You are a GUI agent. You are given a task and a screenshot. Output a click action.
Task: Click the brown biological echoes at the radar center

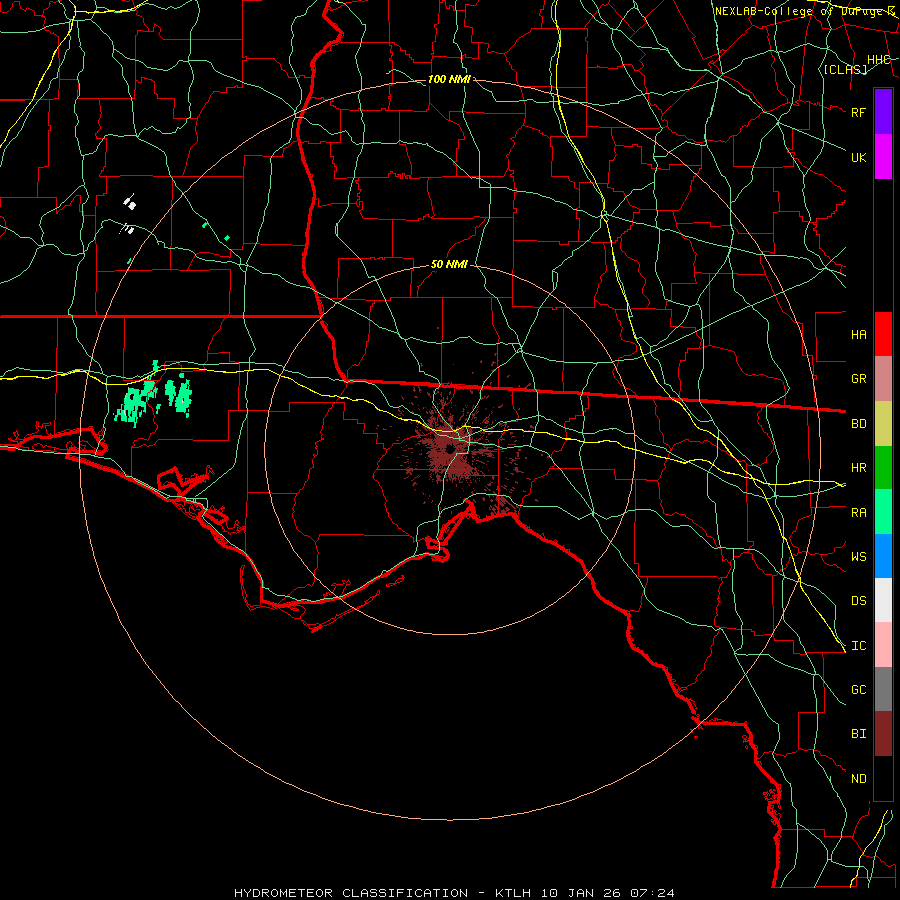pos(451,448)
